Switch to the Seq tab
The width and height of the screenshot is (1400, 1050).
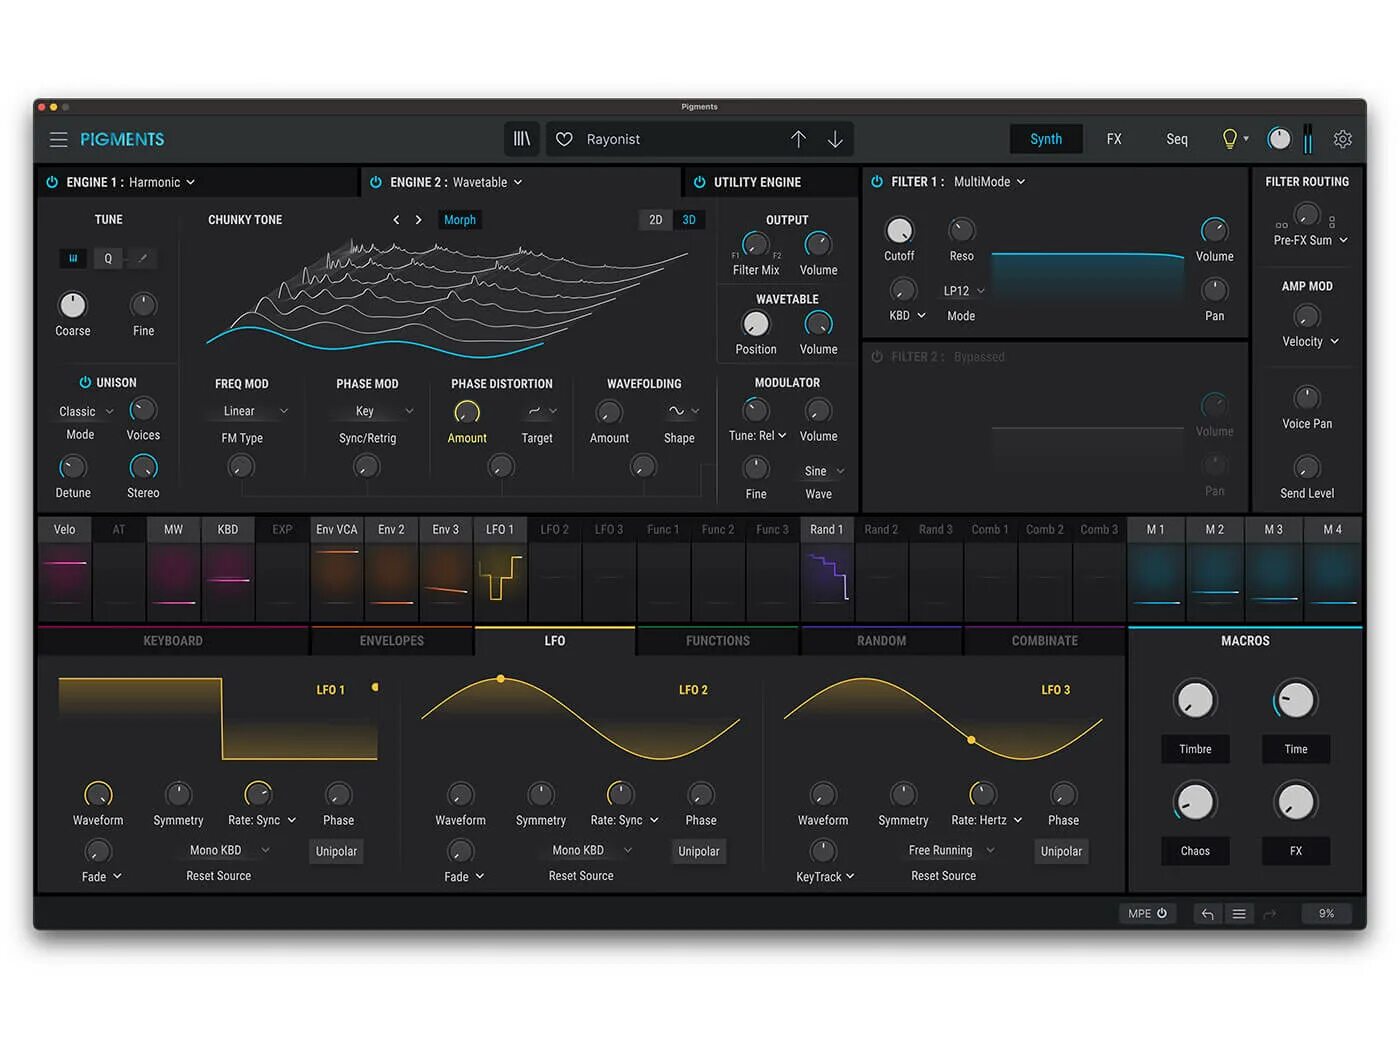click(x=1177, y=139)
